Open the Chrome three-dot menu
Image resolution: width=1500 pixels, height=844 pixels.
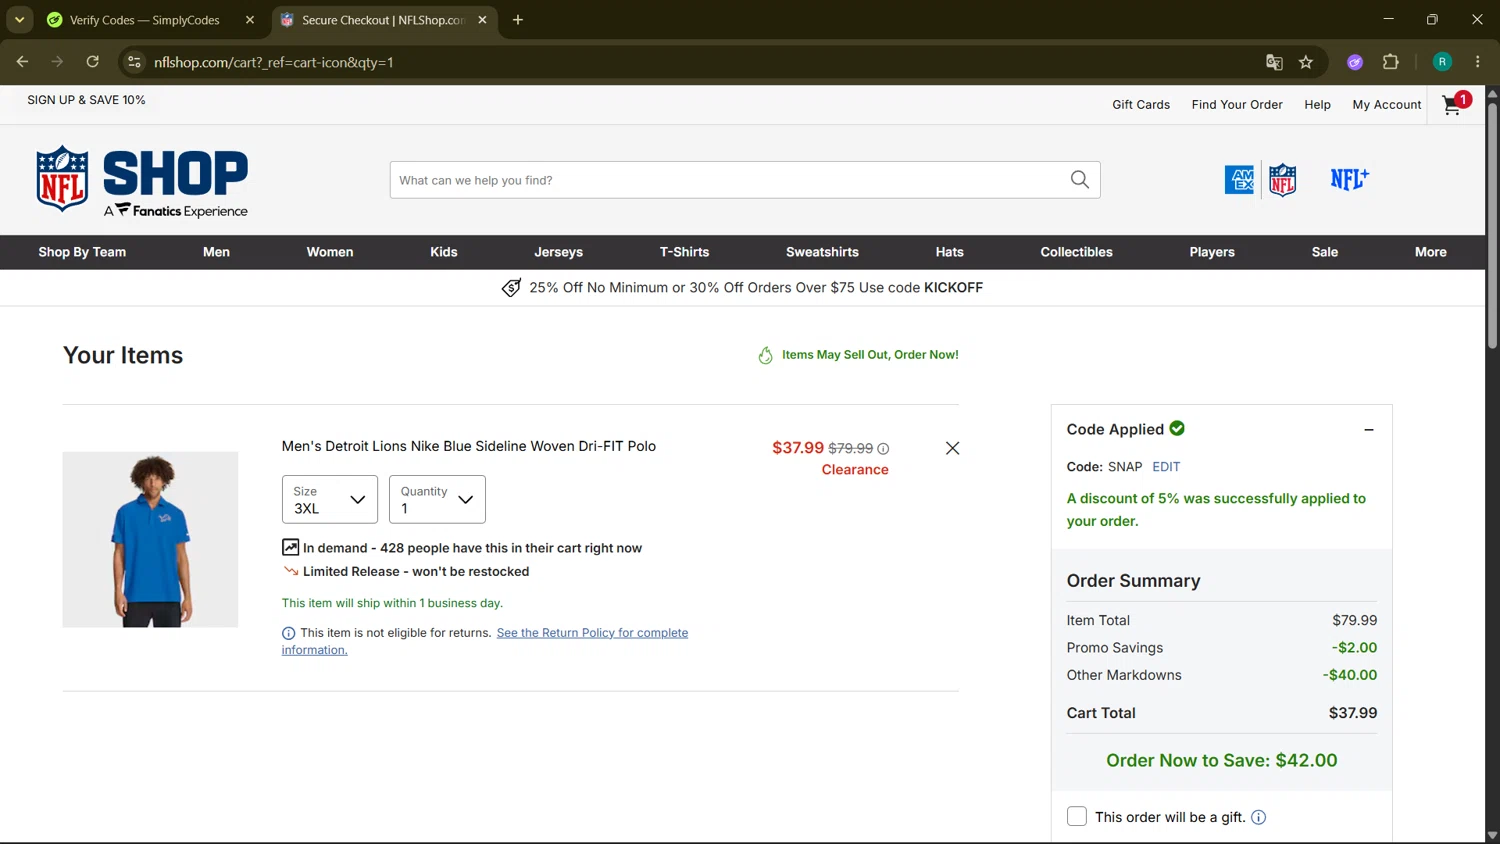coord(1477,62)
